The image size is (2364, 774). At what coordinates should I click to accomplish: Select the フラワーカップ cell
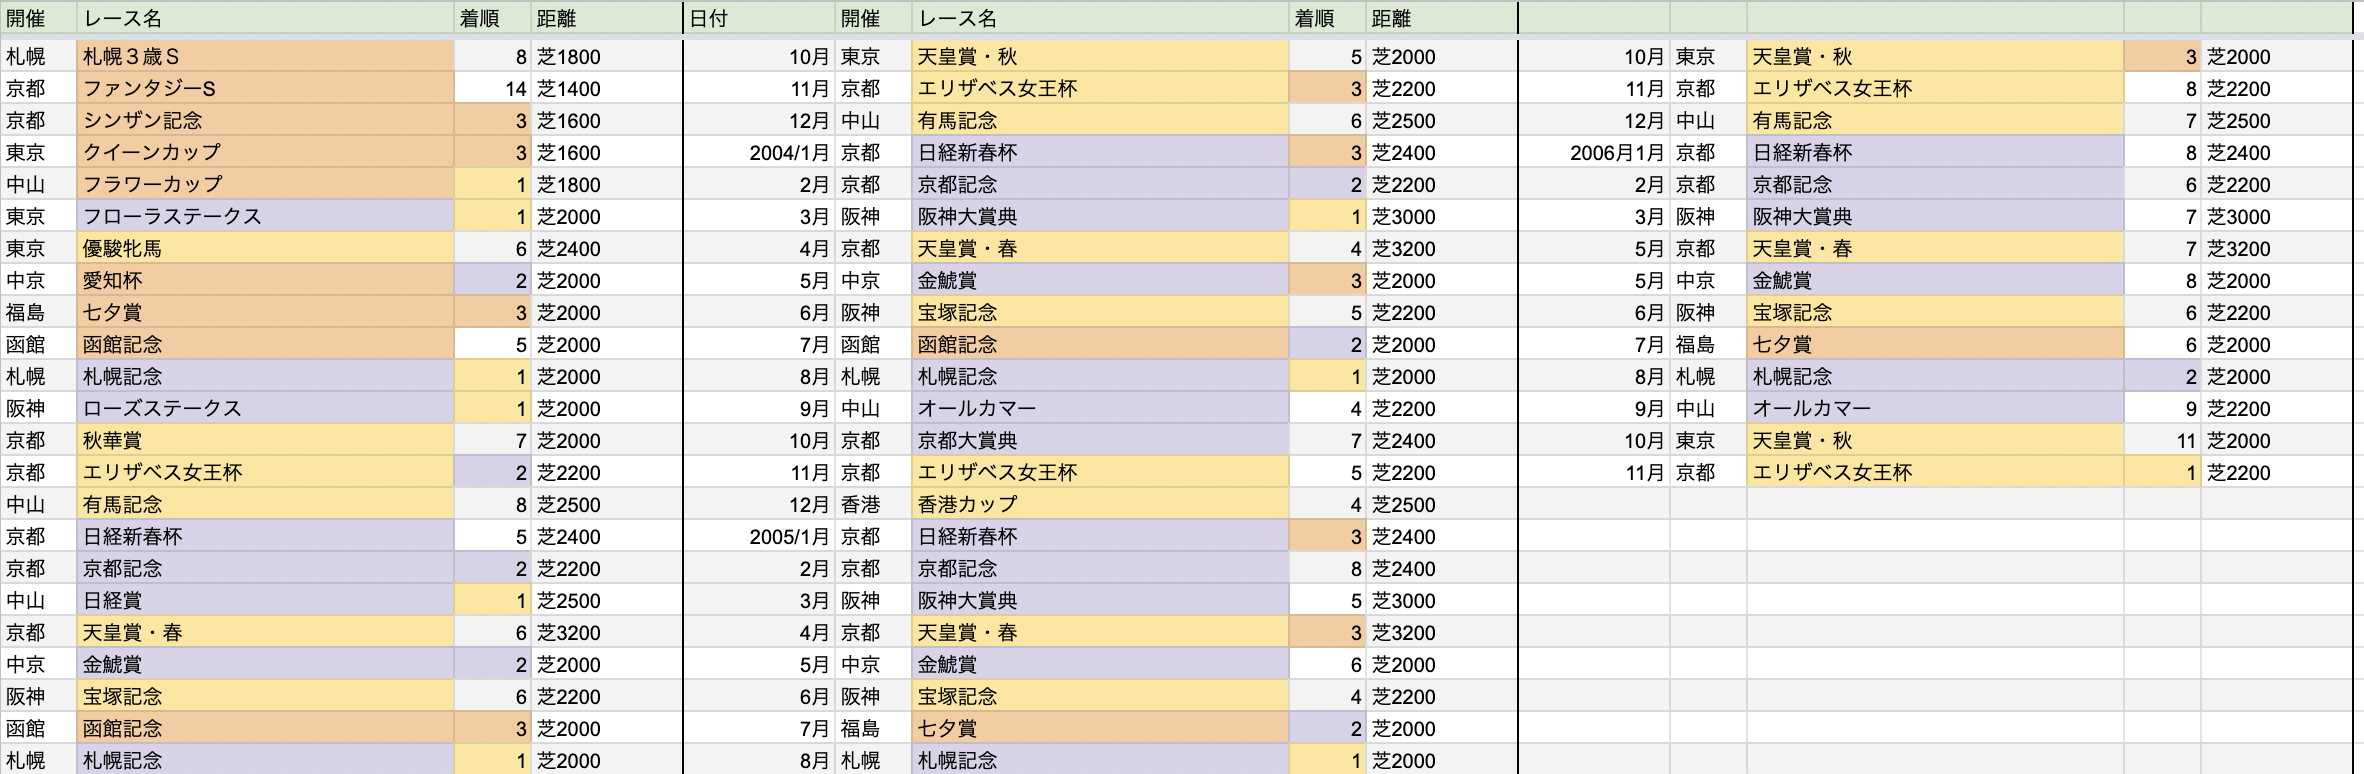[x=265, y=185]
